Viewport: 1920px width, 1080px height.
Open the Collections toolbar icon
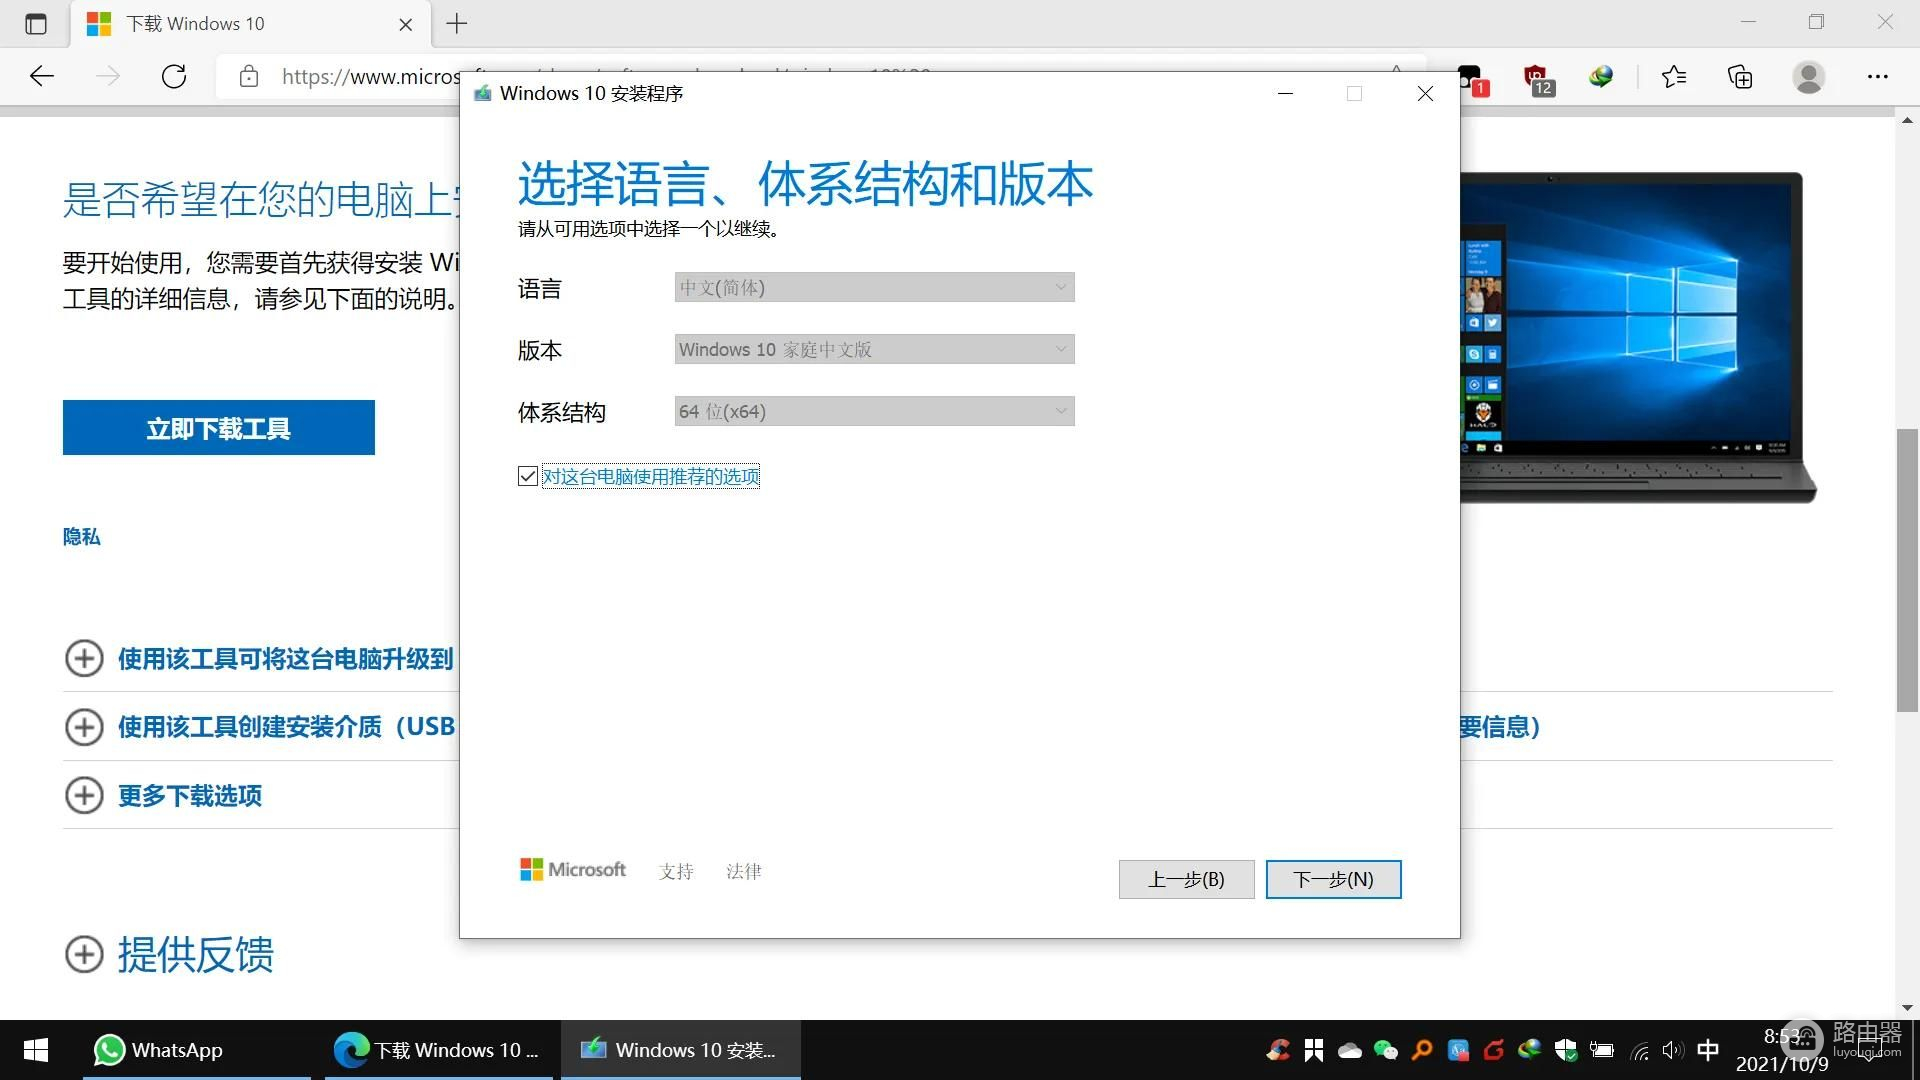click(1740, 77)
